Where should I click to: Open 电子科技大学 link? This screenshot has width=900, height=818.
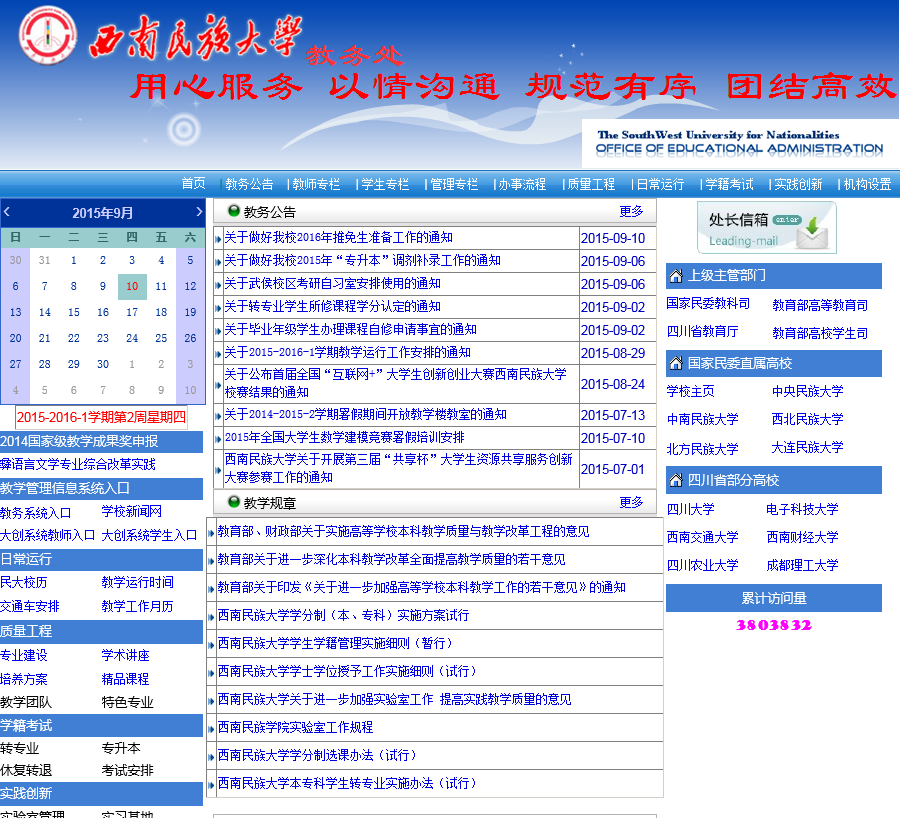click(802, 509)
